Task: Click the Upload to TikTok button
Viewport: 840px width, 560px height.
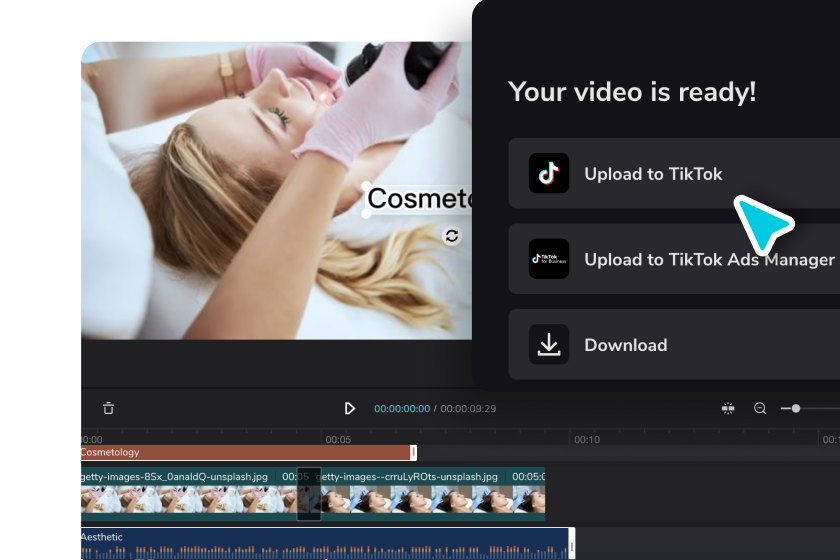Action: coord(674,173)
